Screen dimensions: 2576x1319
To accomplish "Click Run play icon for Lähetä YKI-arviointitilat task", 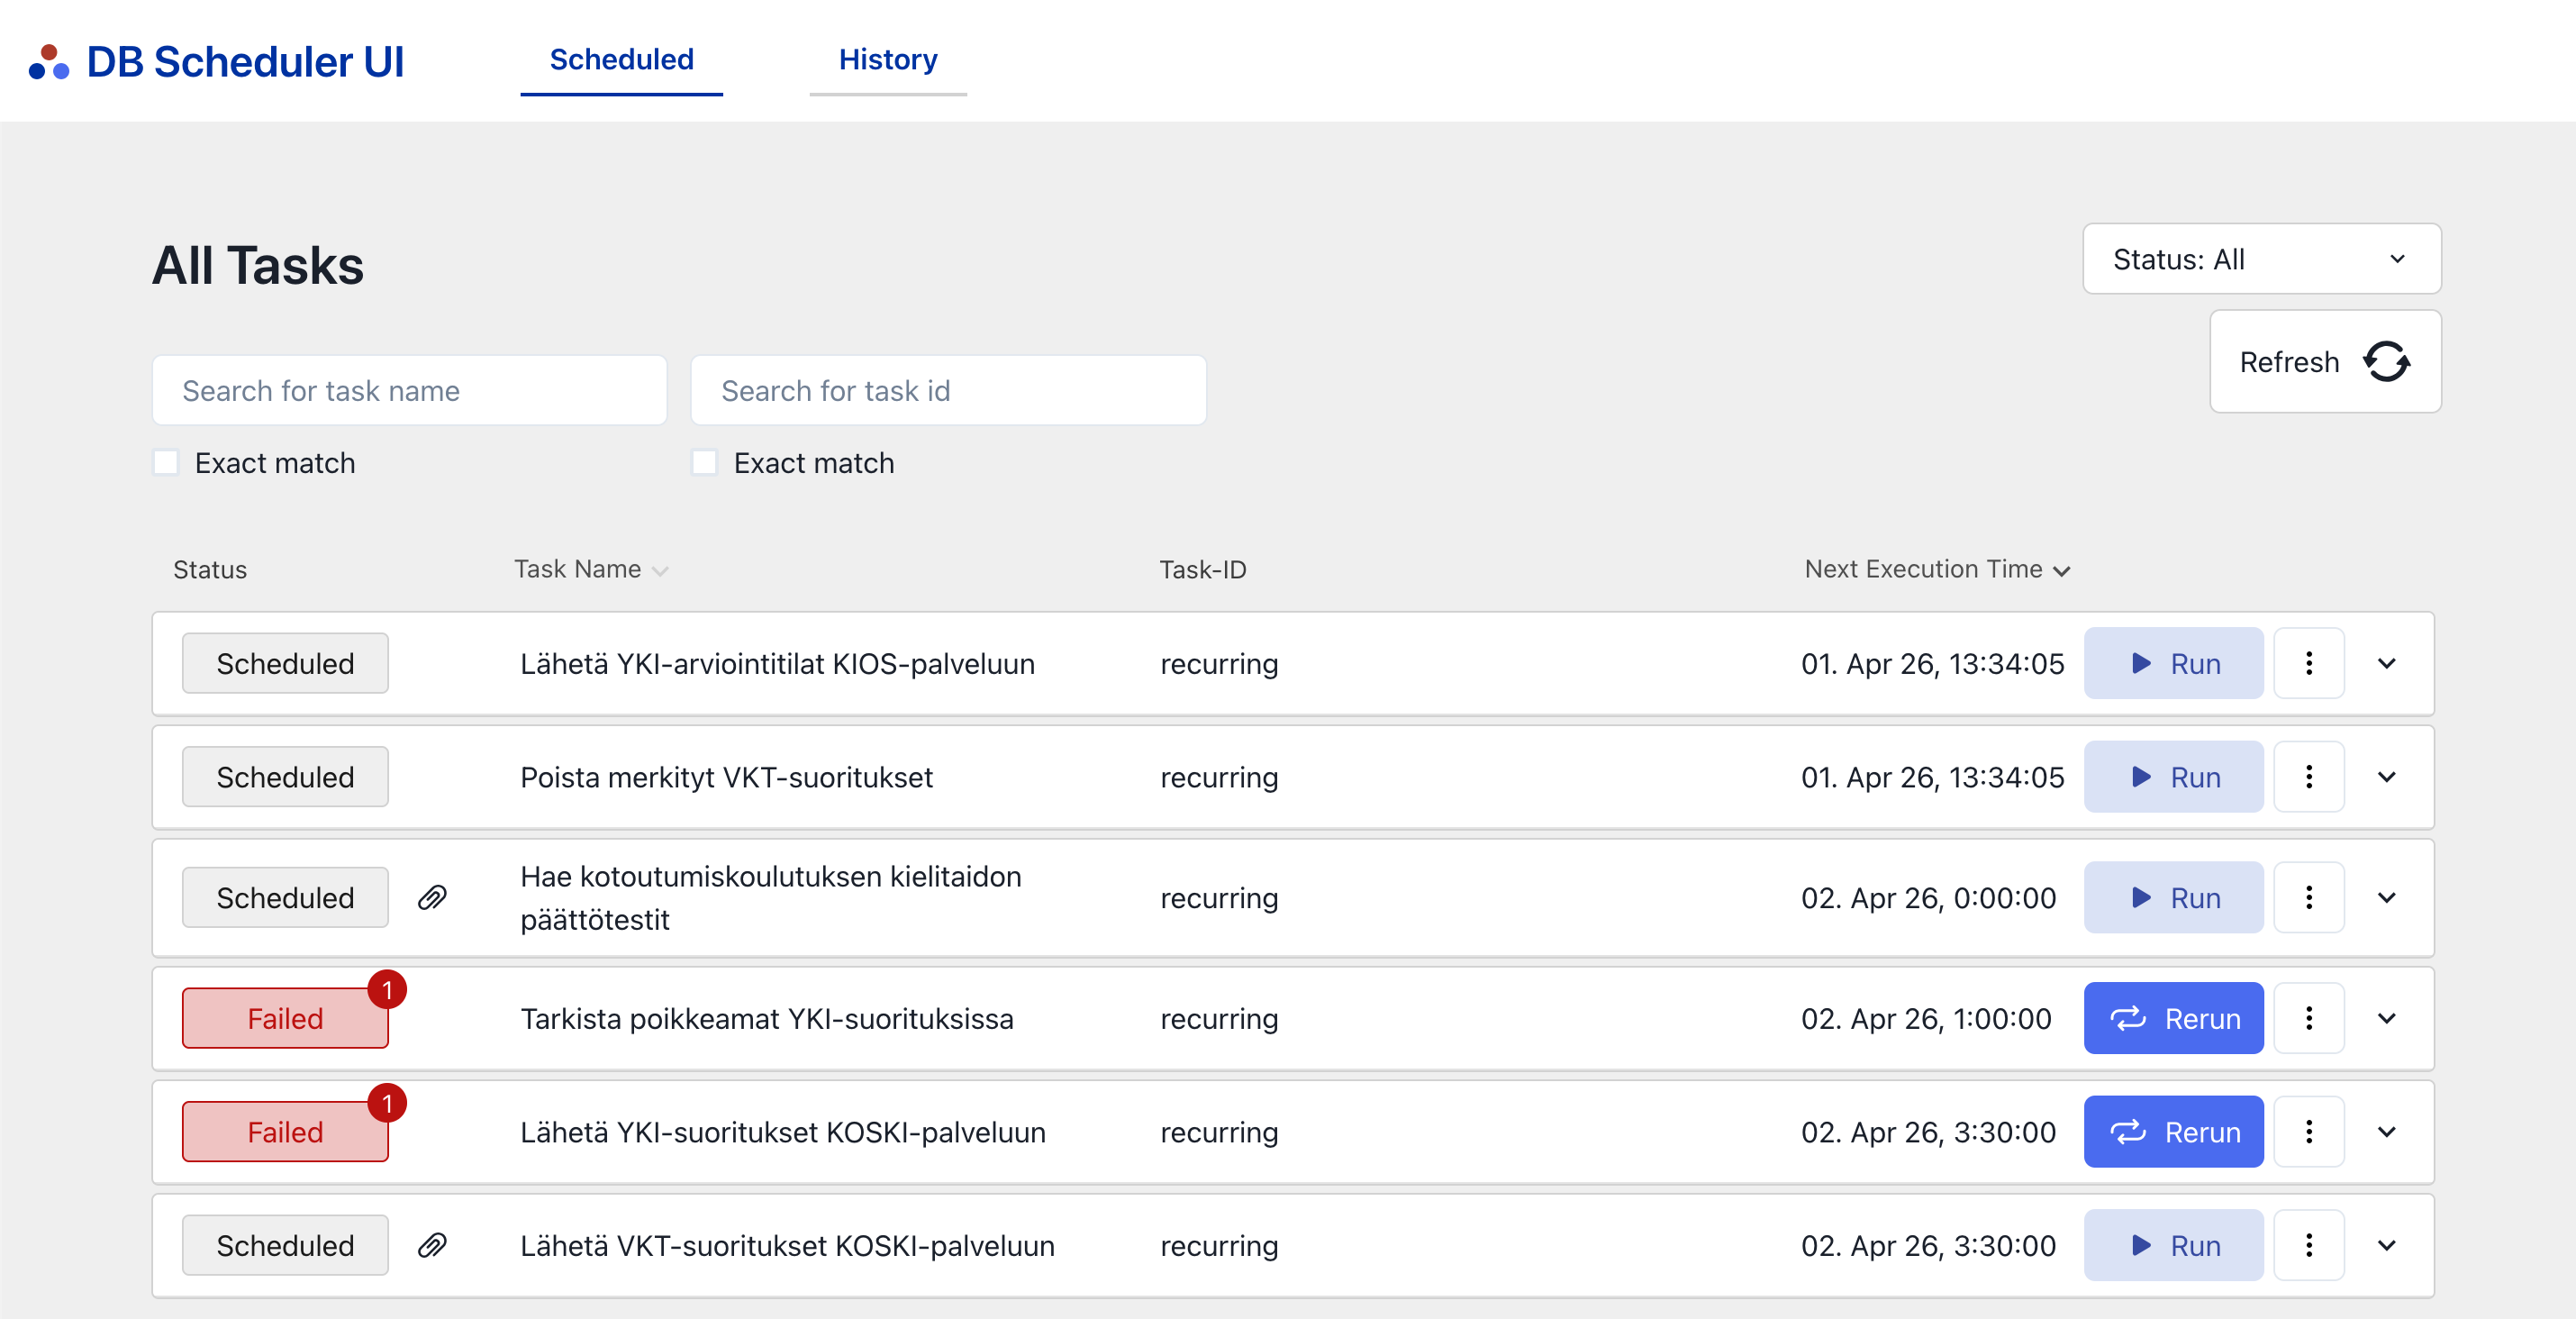I will pos(2141,663).
